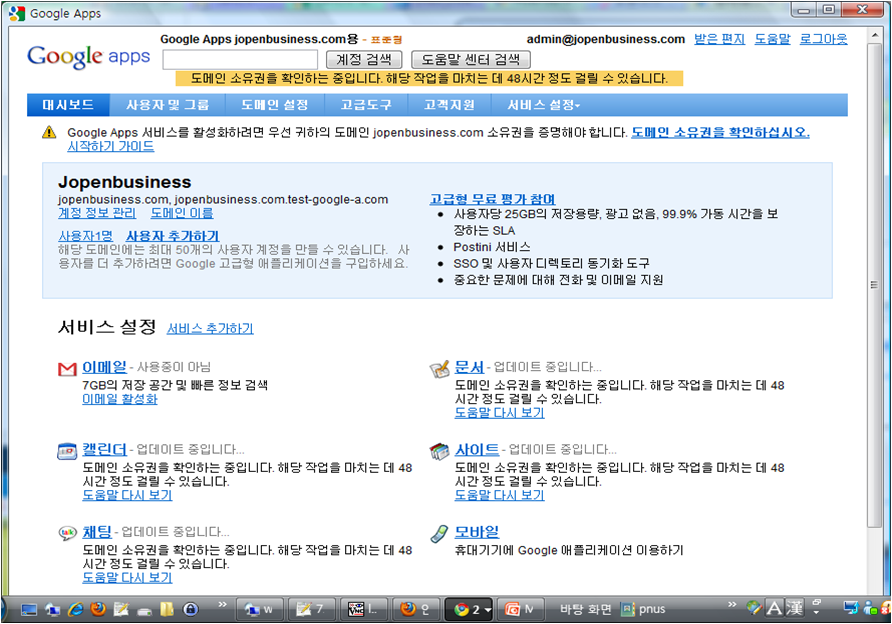Image resolution: width=892 pixels, height=624 pixels.
Task: Open Firefox from quick launch
Action: 98,609
